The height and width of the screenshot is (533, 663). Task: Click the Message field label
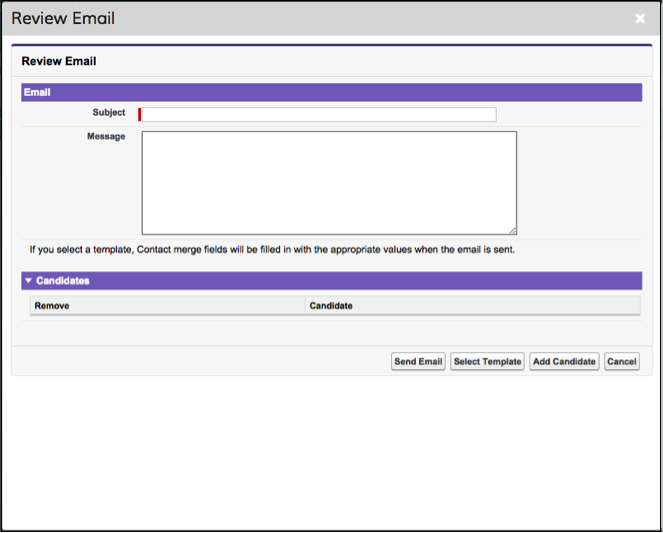[106, 136]
